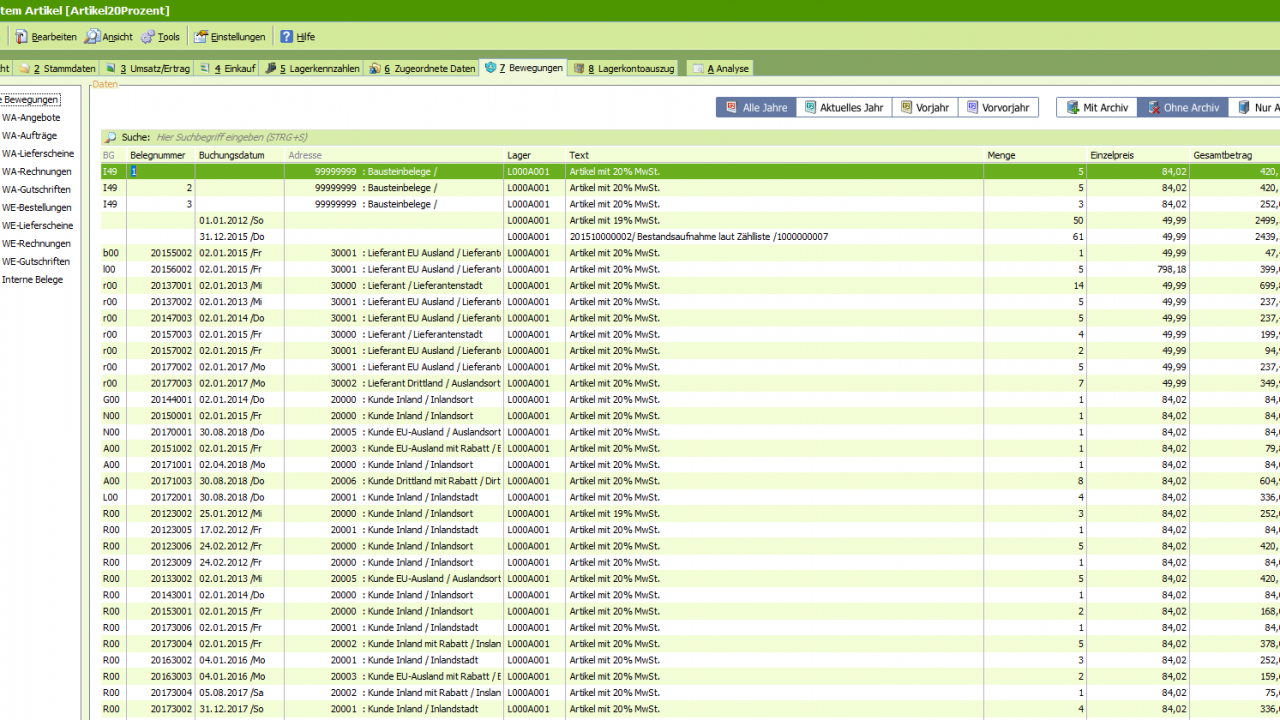1280x720 pixels.
Task: Select WE-Gutschriften in the sidebar
Action: tap(37, 262)
